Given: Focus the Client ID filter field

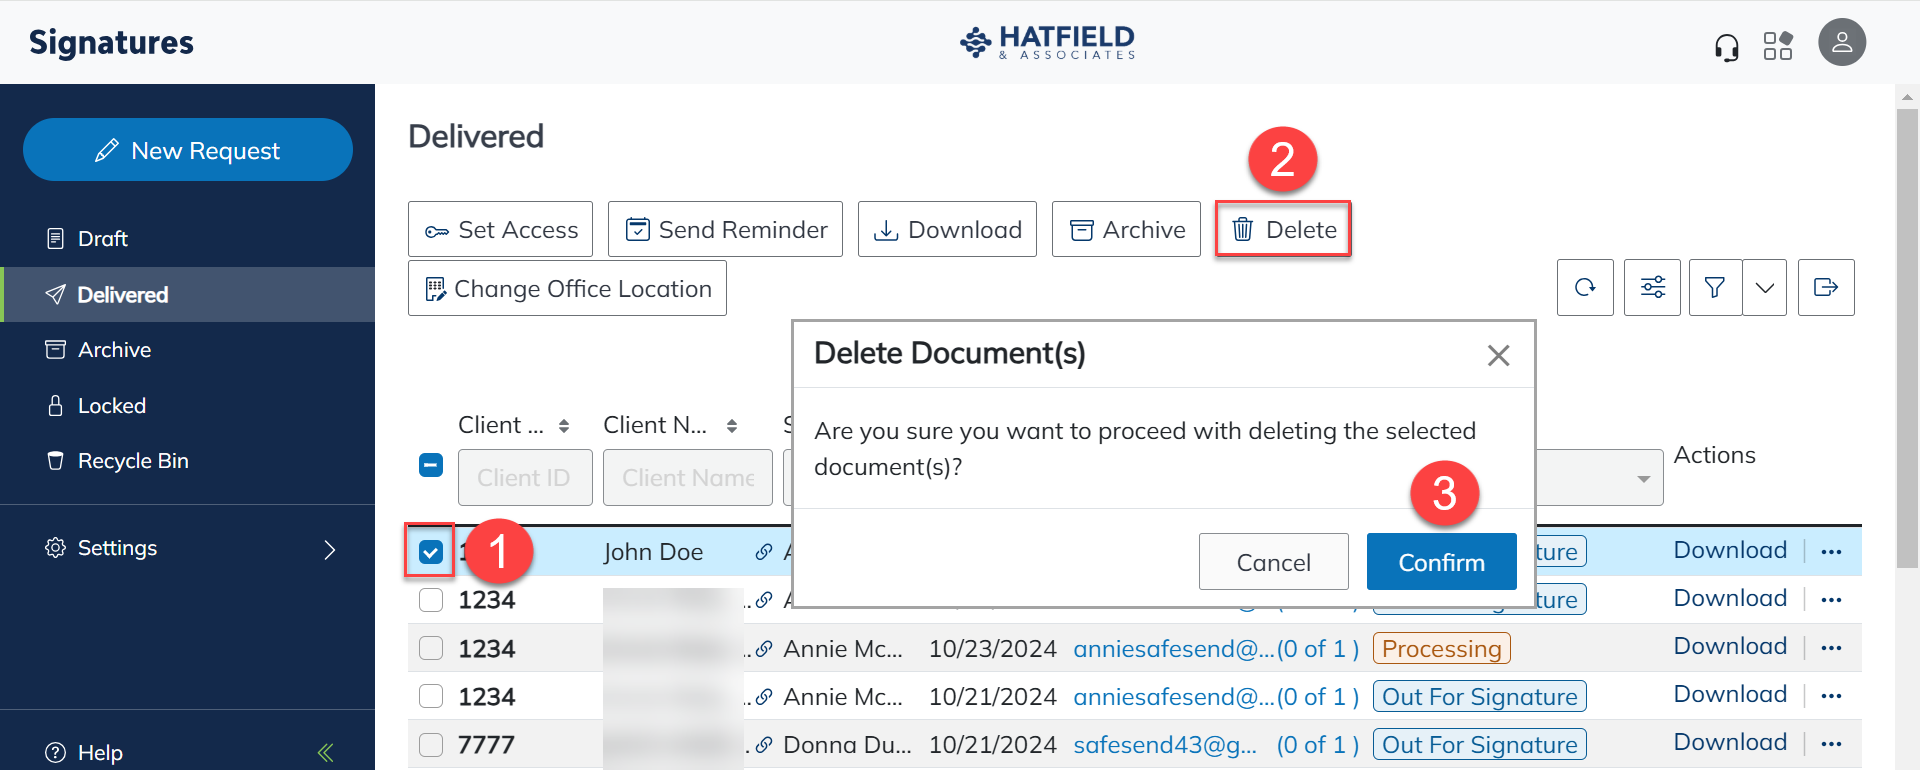Looking at the screenshot, I should click(525, 478).
